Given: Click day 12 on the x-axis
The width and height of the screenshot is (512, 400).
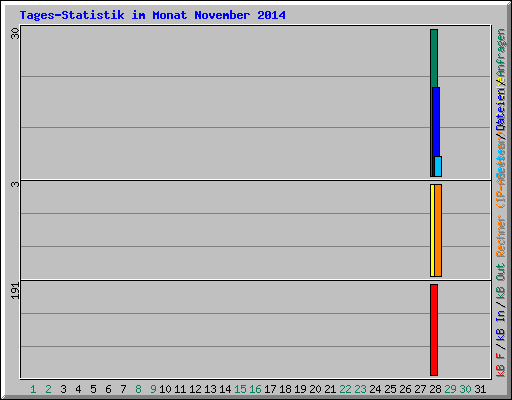Looking at the screenshot, I should click(x=195, y=389).
